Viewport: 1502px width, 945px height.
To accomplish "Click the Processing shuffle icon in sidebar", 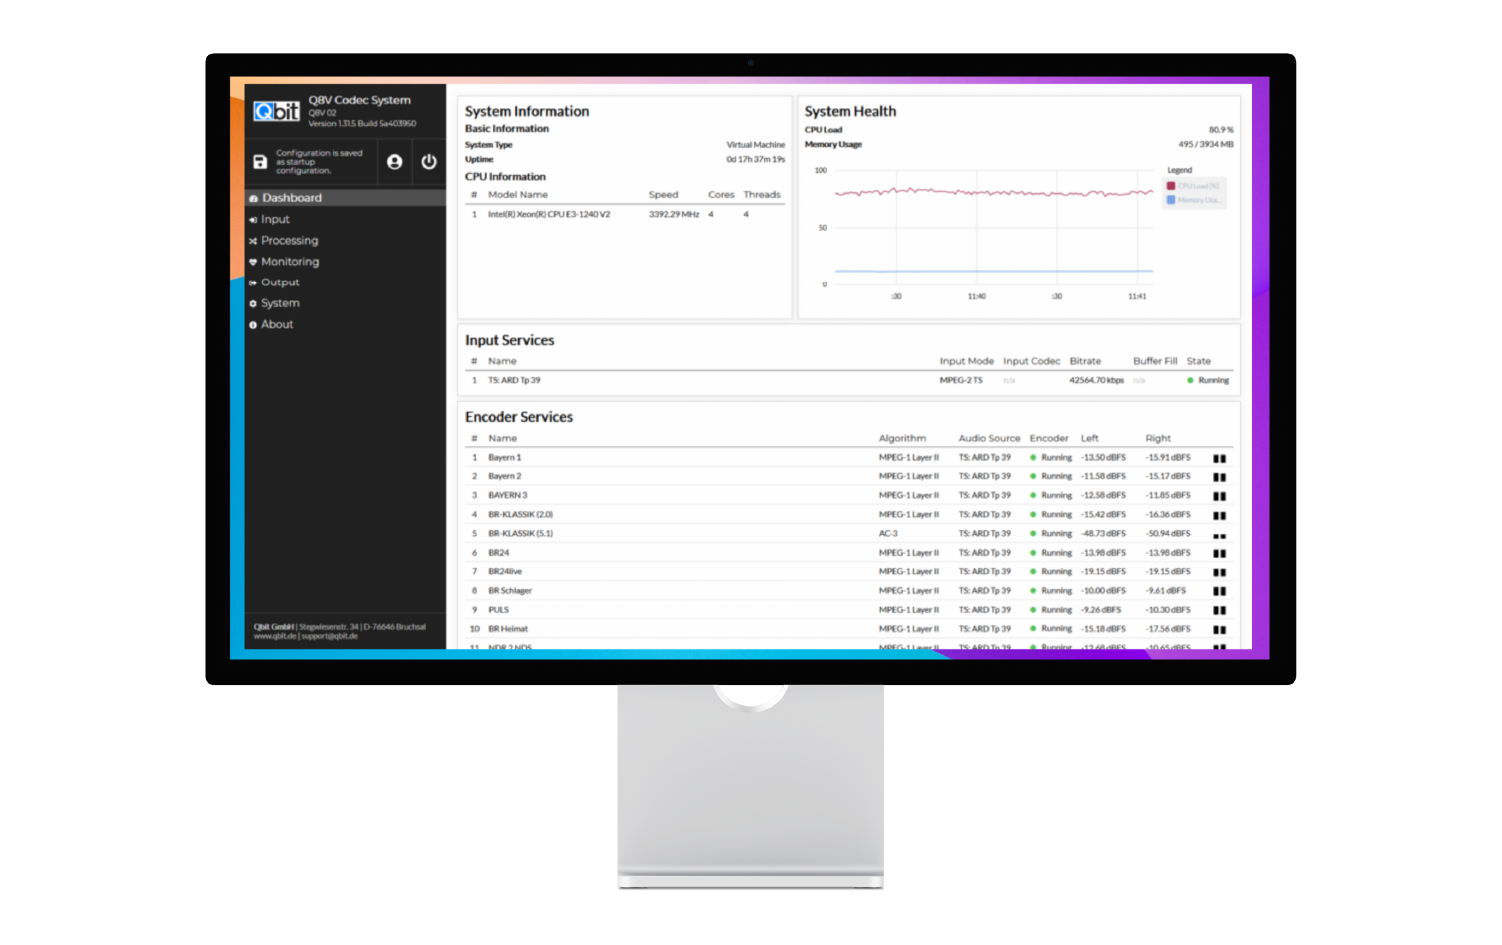I will click(x=253, y=240).
